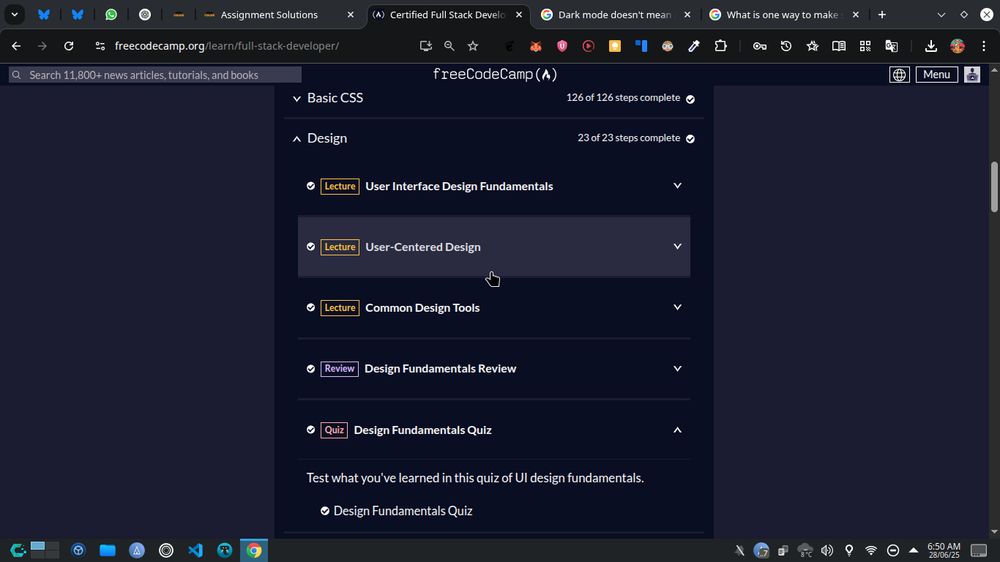Click the site information icon beside URL
The width and height of the screenshot is (1000, 562).
coord(100,46)
